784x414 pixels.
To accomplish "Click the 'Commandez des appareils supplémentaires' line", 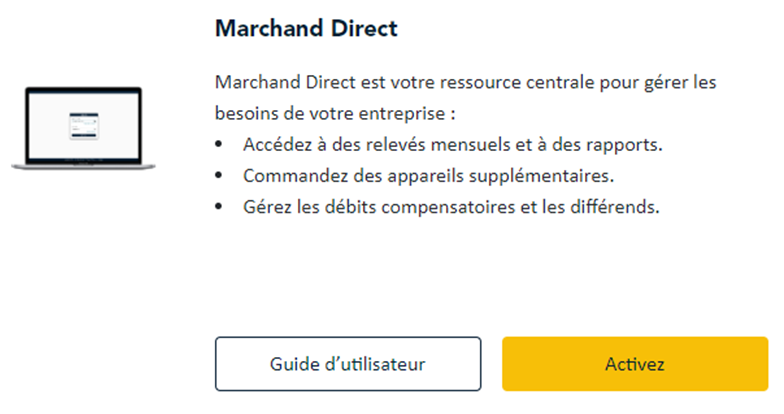I will point(428,176).
